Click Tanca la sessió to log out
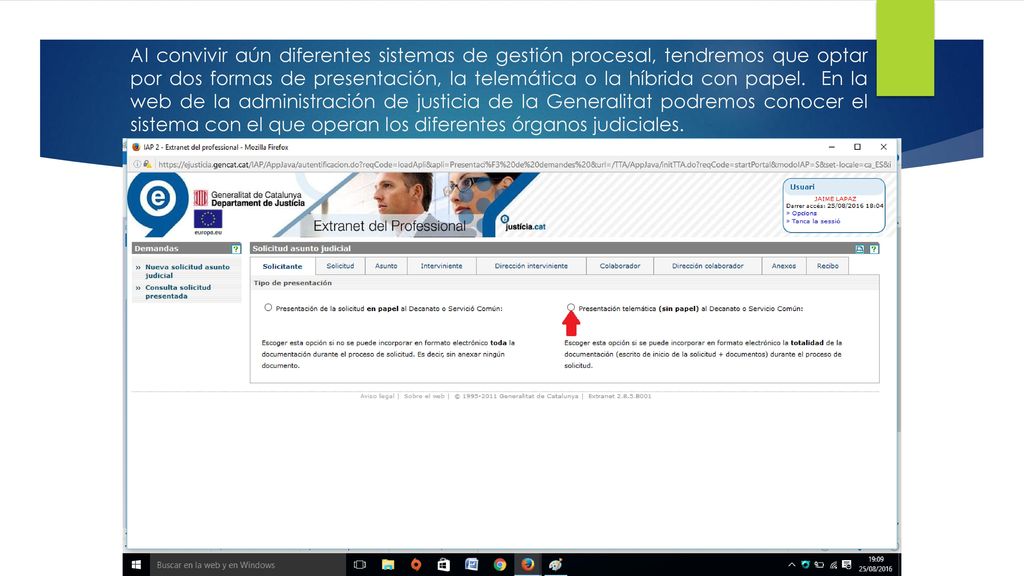 tap(816, 221)
